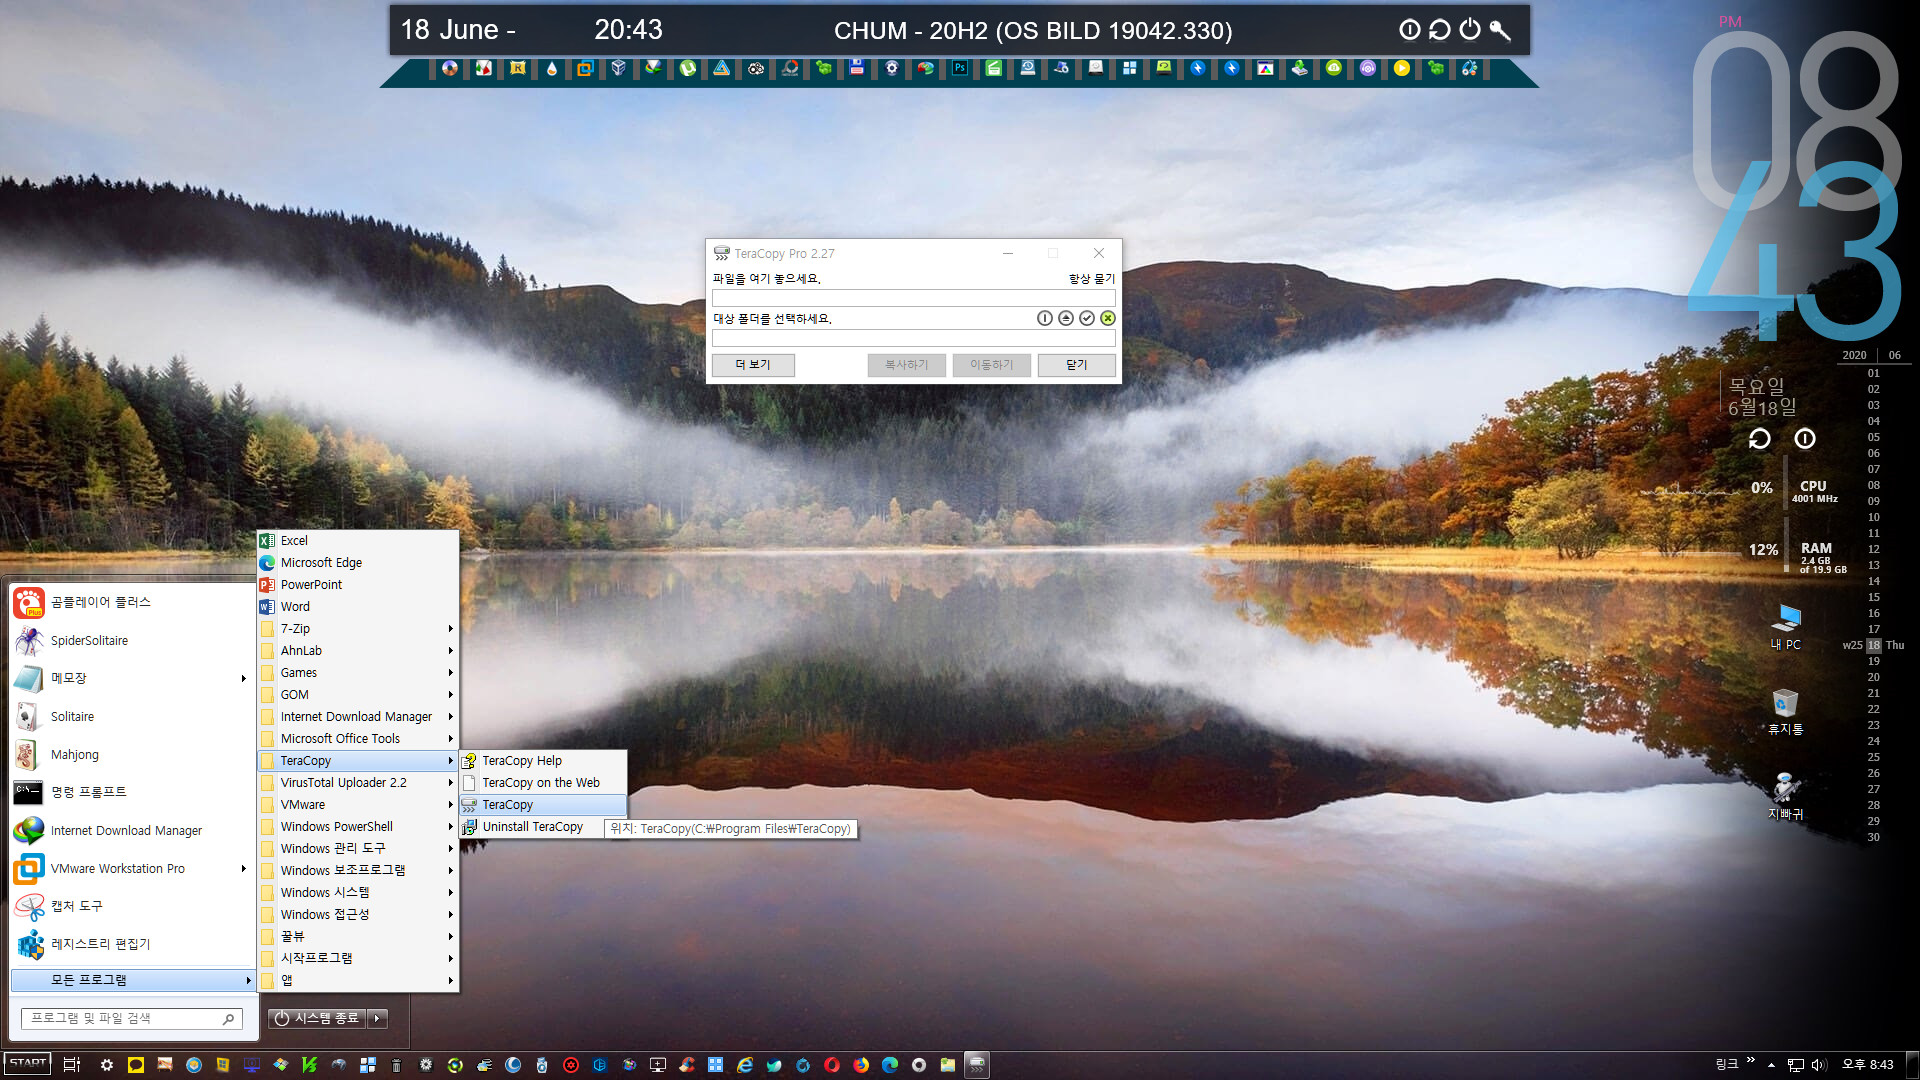Expand Windows 보조프로그램 folder
The height and width of the screenshot is (1080, 1920).
pyautogui.click(x=358, y=871)
